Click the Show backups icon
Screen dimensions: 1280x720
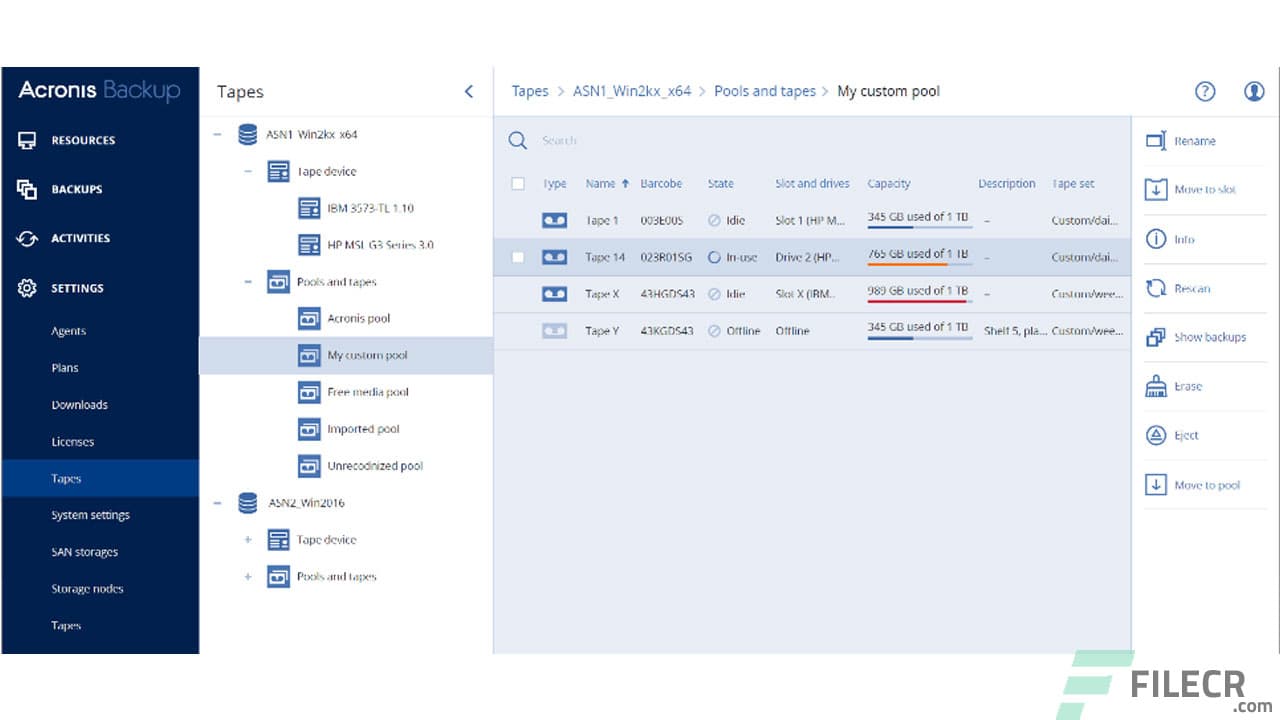[x=1154, y=337]
